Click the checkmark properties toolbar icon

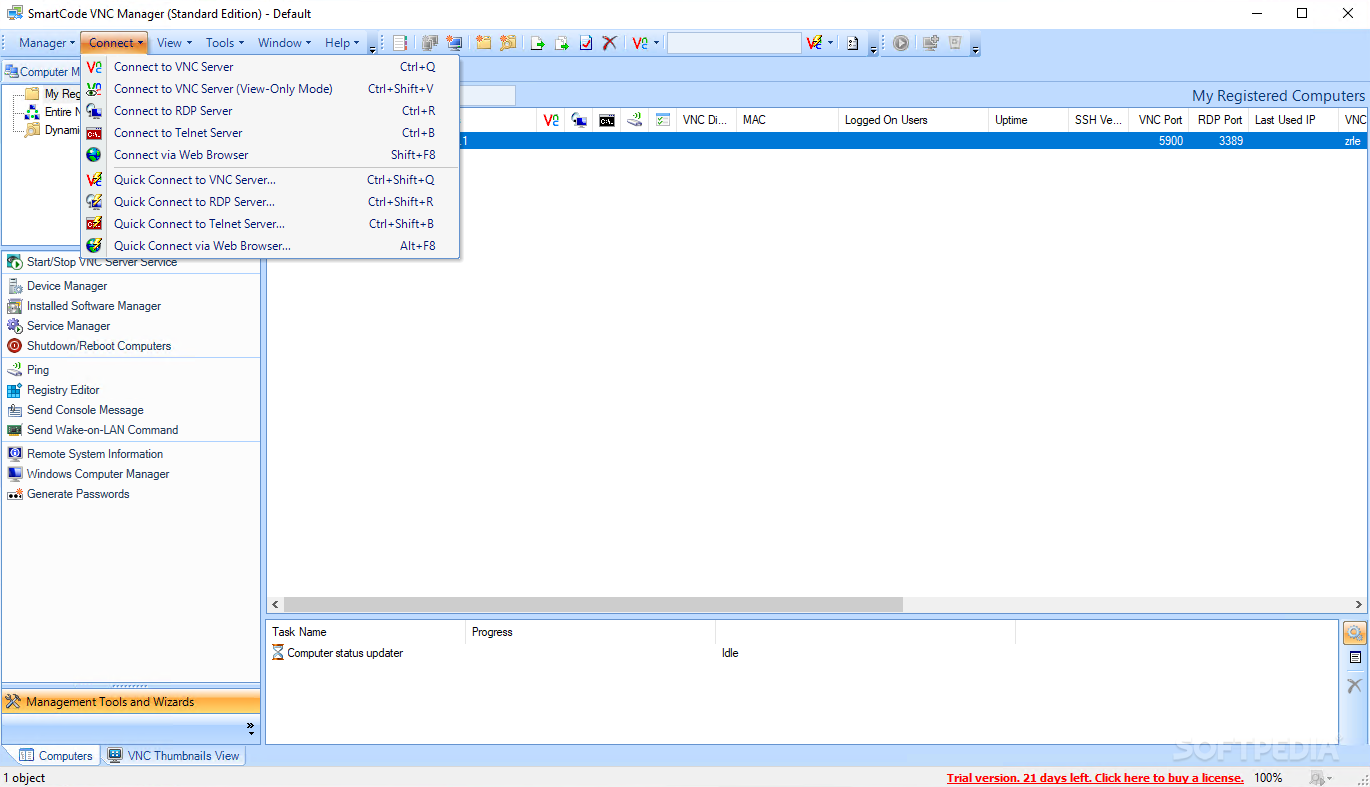pyautogui.click(x=586, y=43)
